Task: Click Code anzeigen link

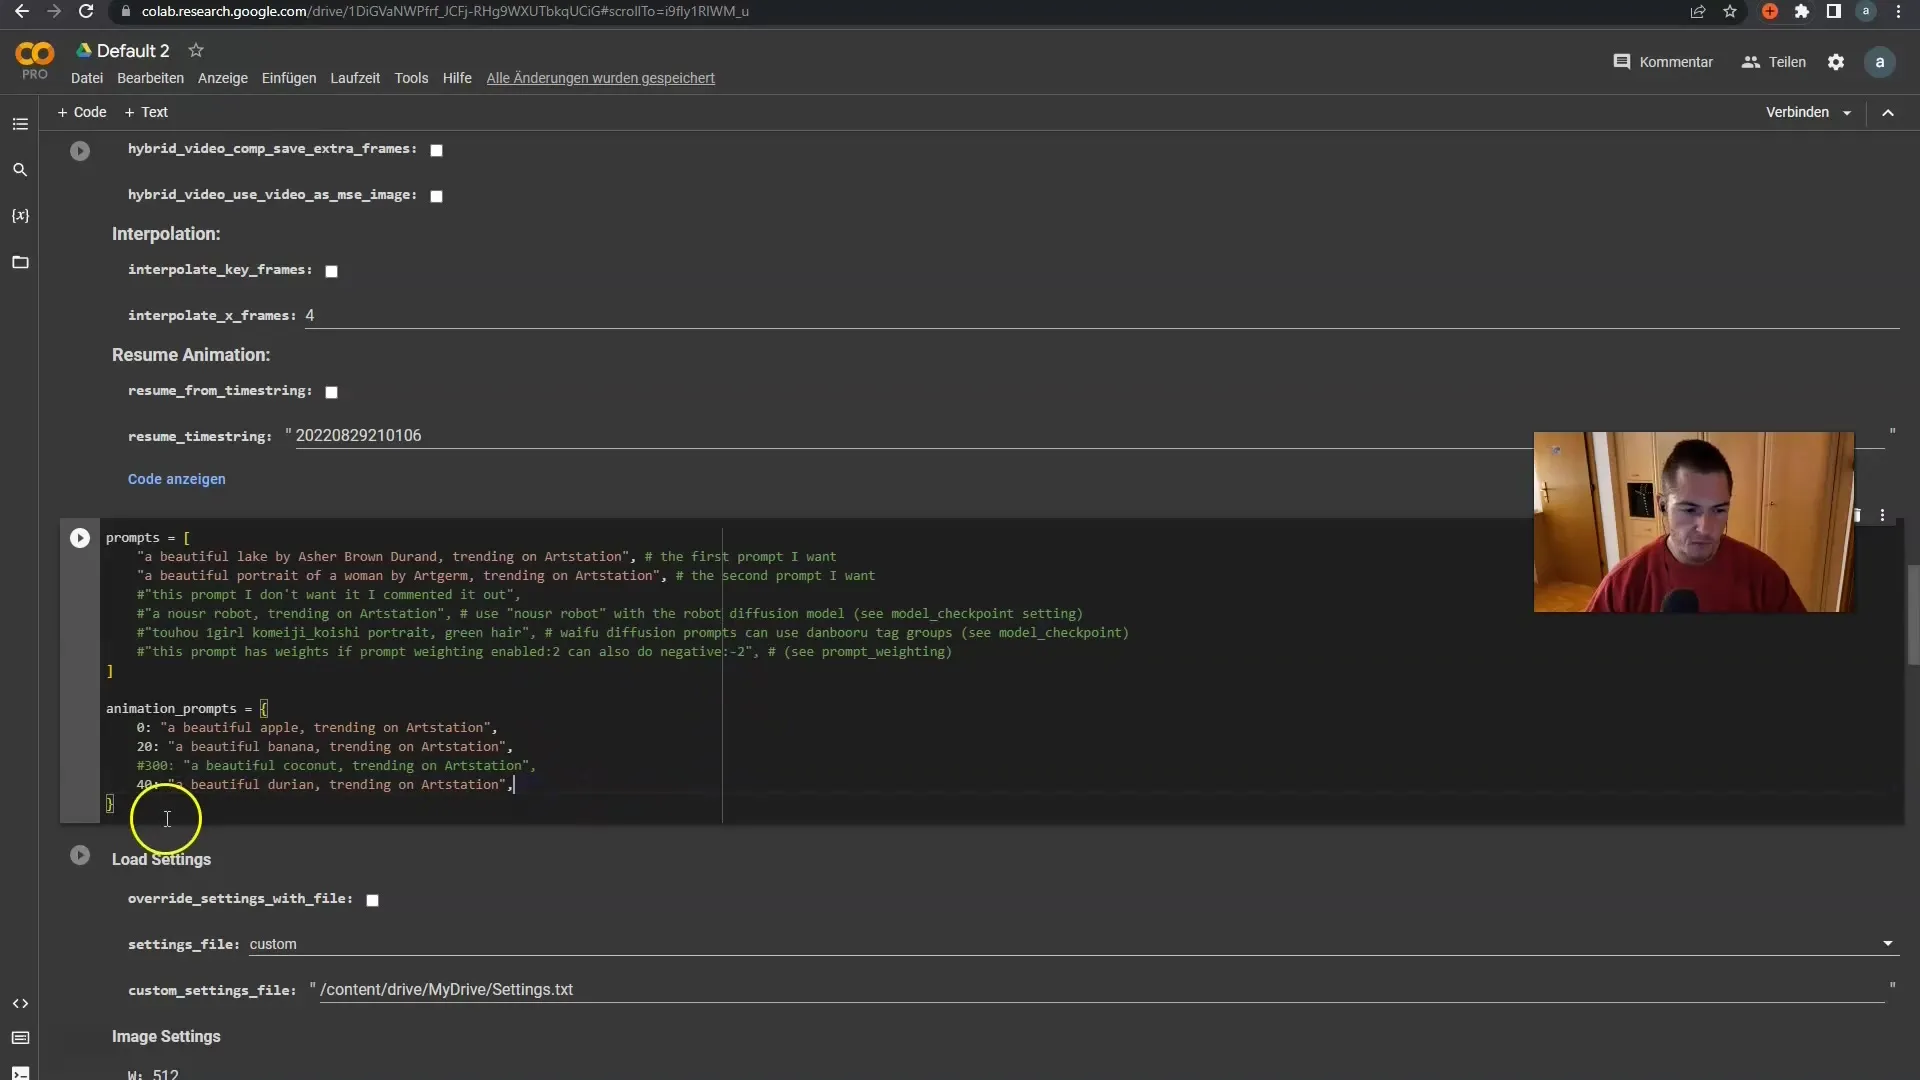Action: pos(177,479)
